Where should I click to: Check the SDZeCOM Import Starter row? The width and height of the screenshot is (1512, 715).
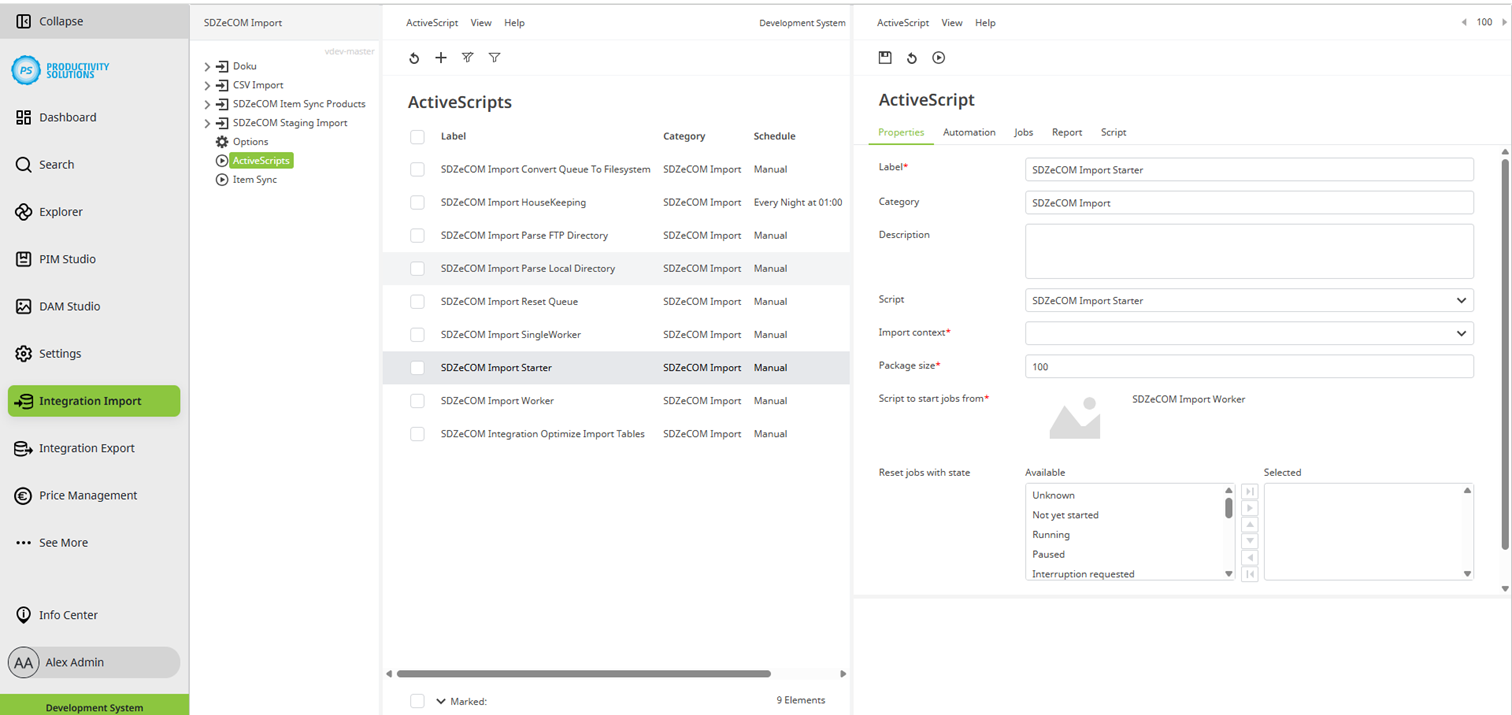[417, 368]
